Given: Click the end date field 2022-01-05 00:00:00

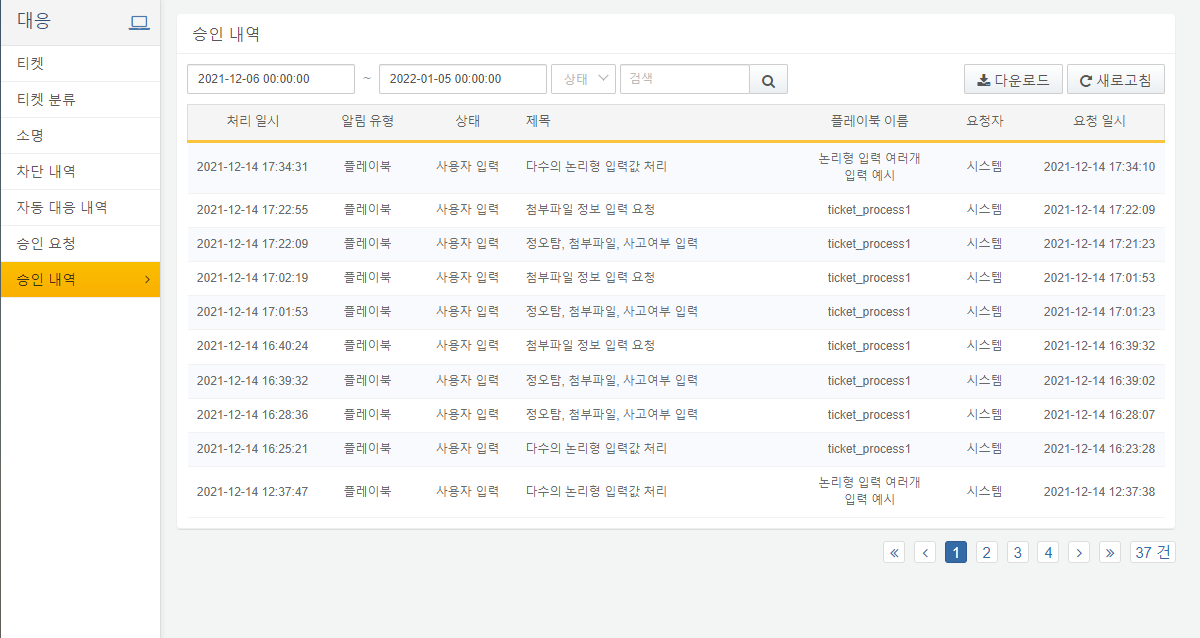Looking at the screenshot, I should [463, 79].
